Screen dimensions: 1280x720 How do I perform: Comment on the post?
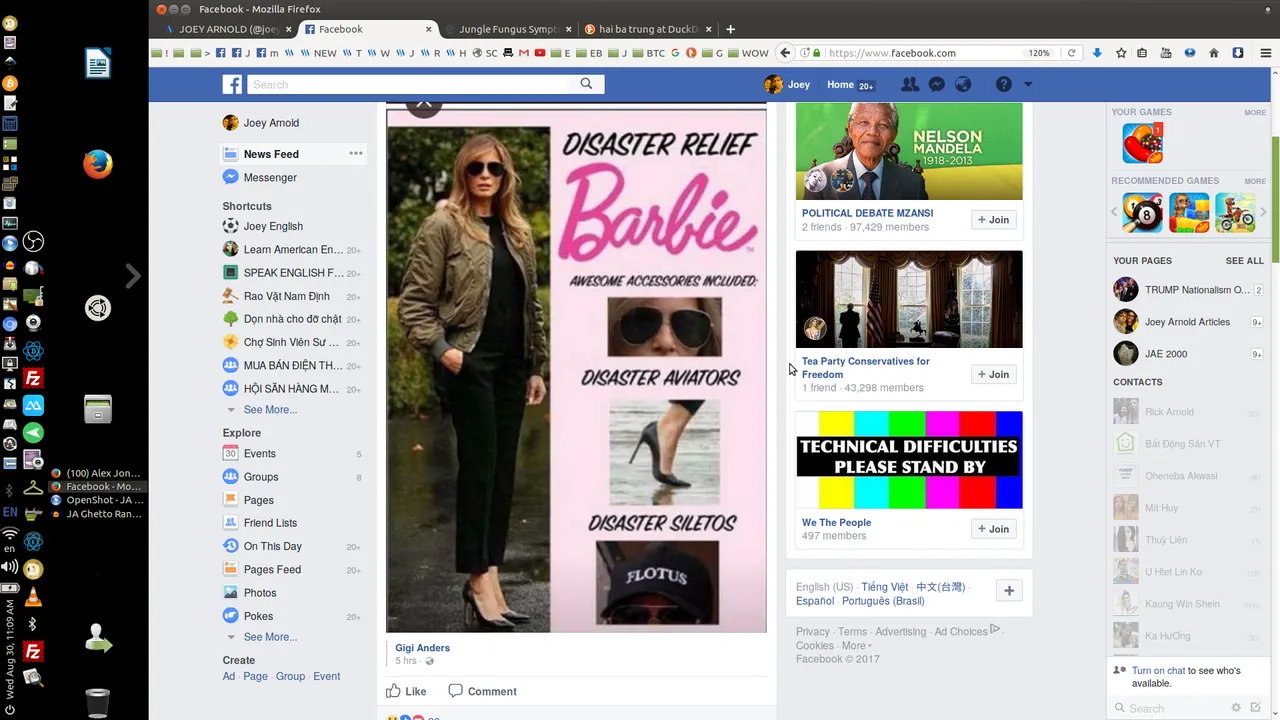482,691
